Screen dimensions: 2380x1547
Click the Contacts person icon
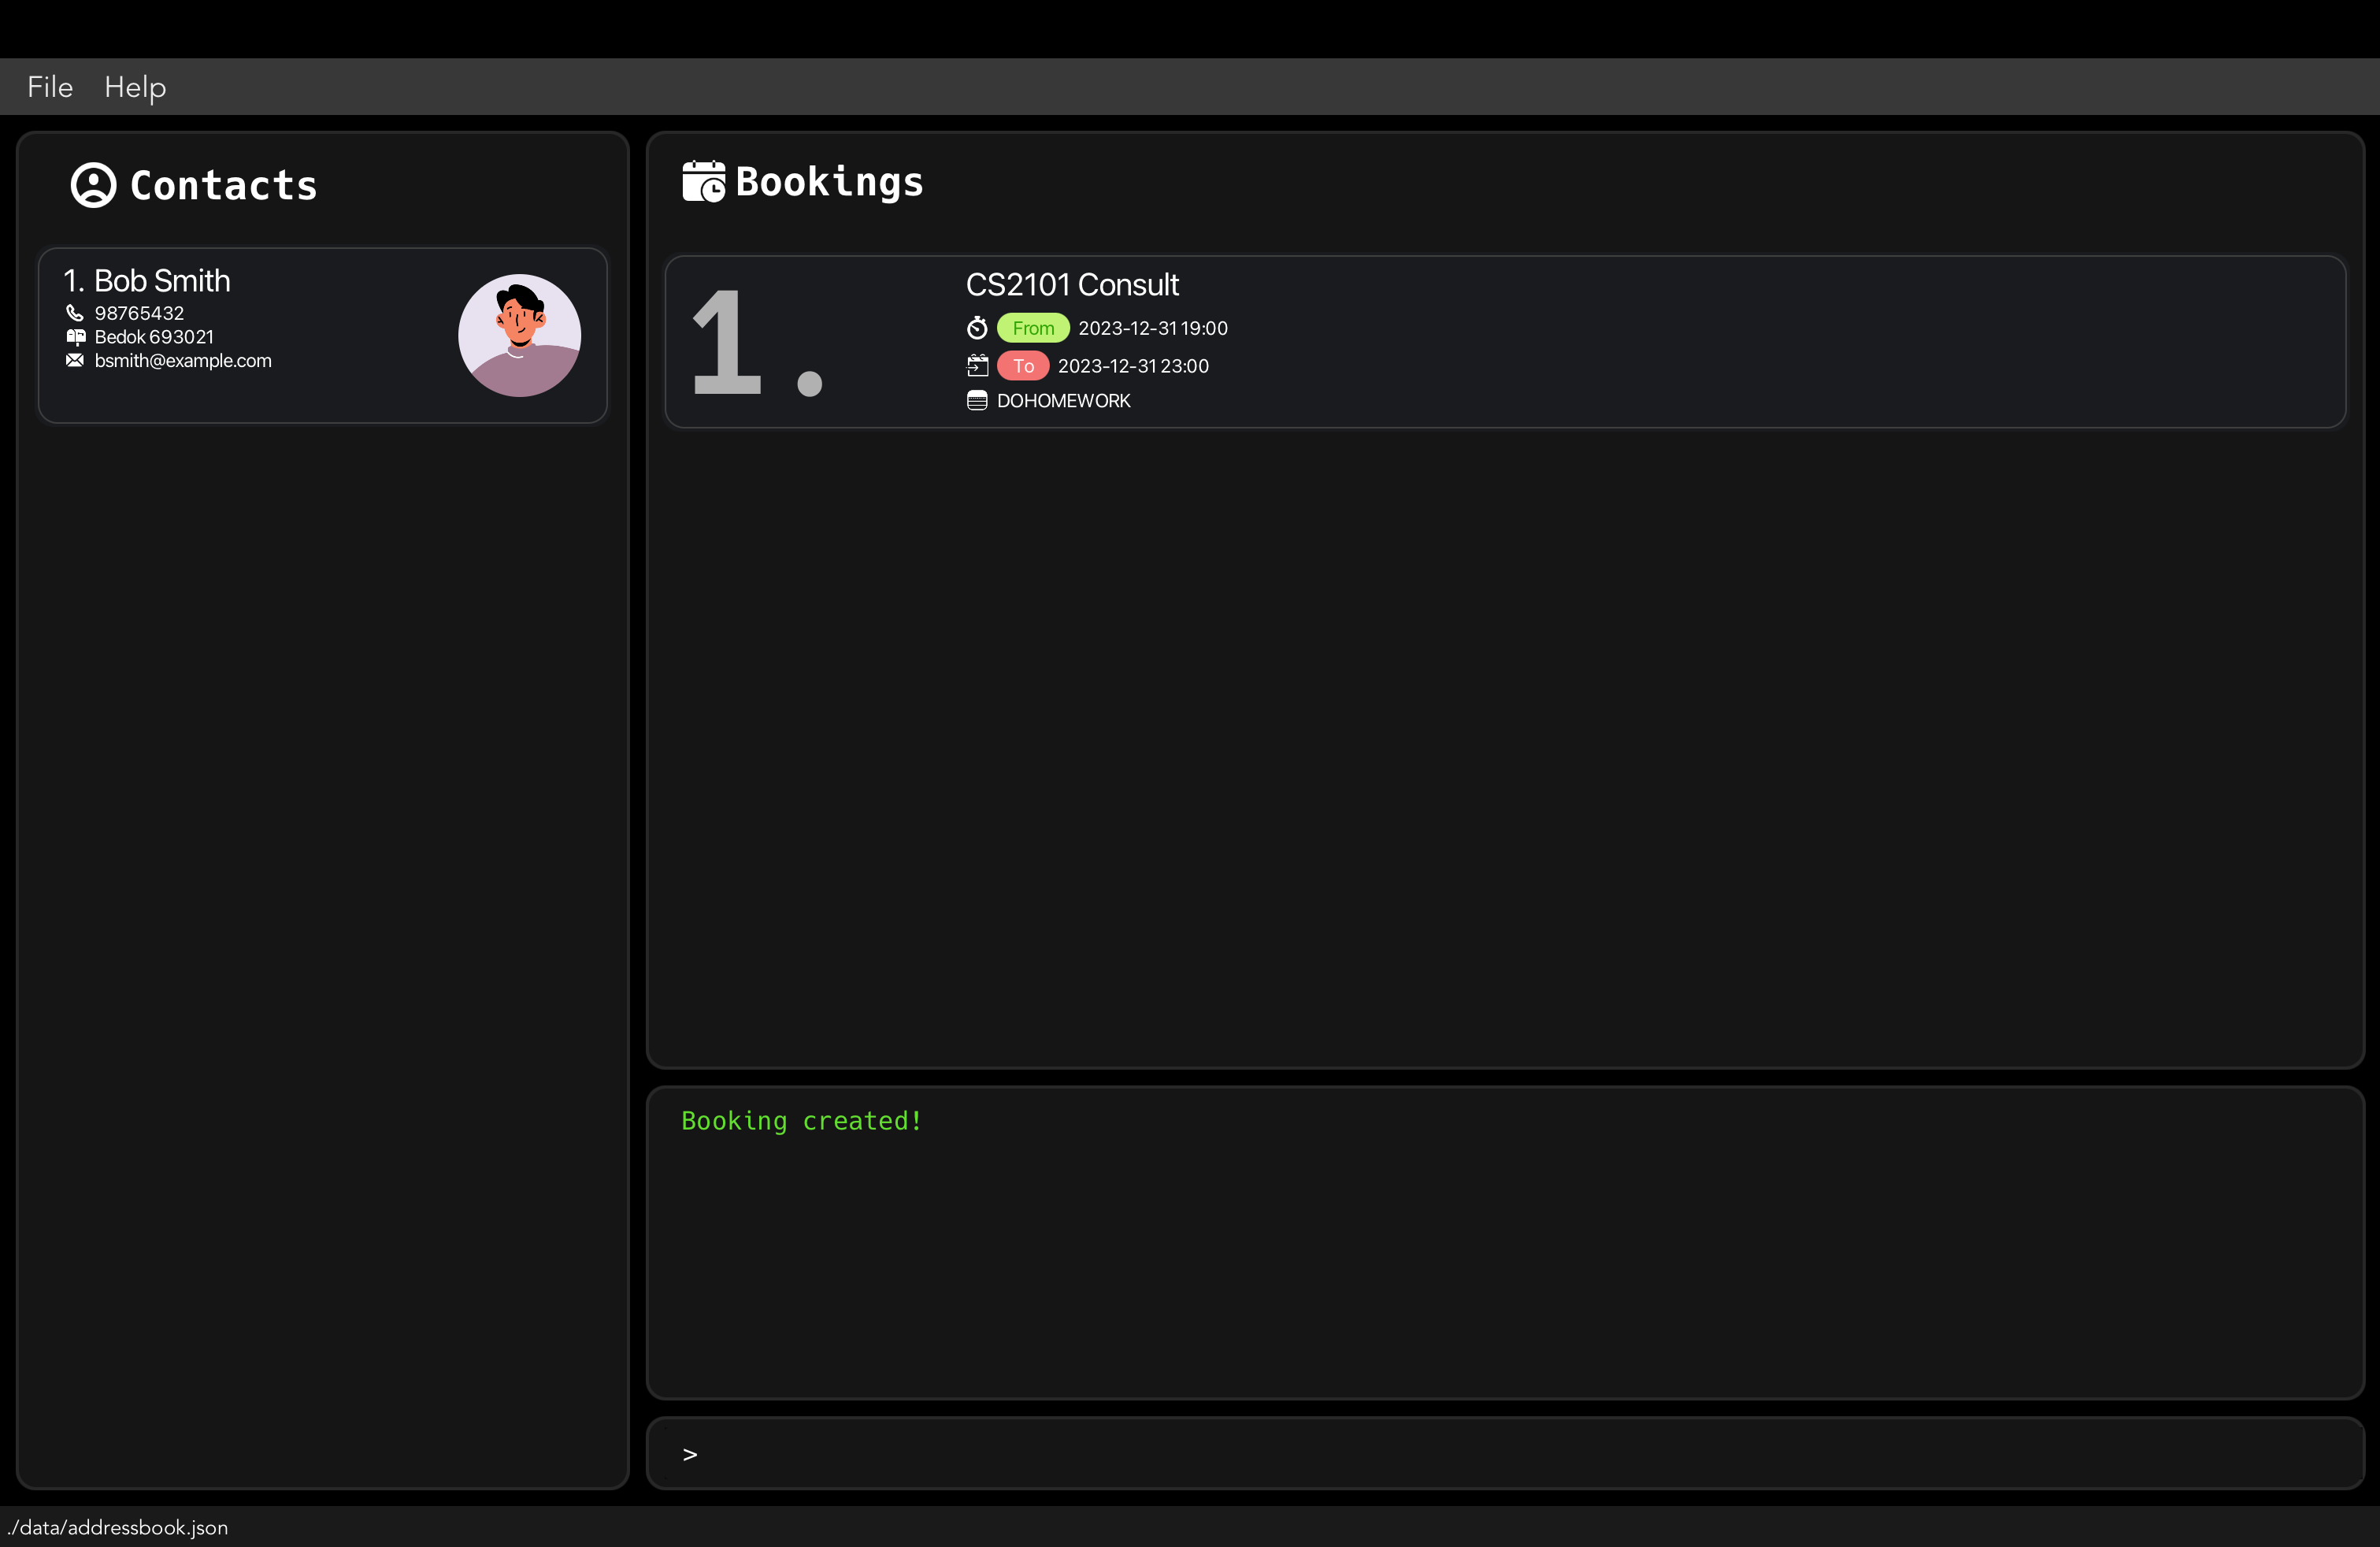pos(93,185)
